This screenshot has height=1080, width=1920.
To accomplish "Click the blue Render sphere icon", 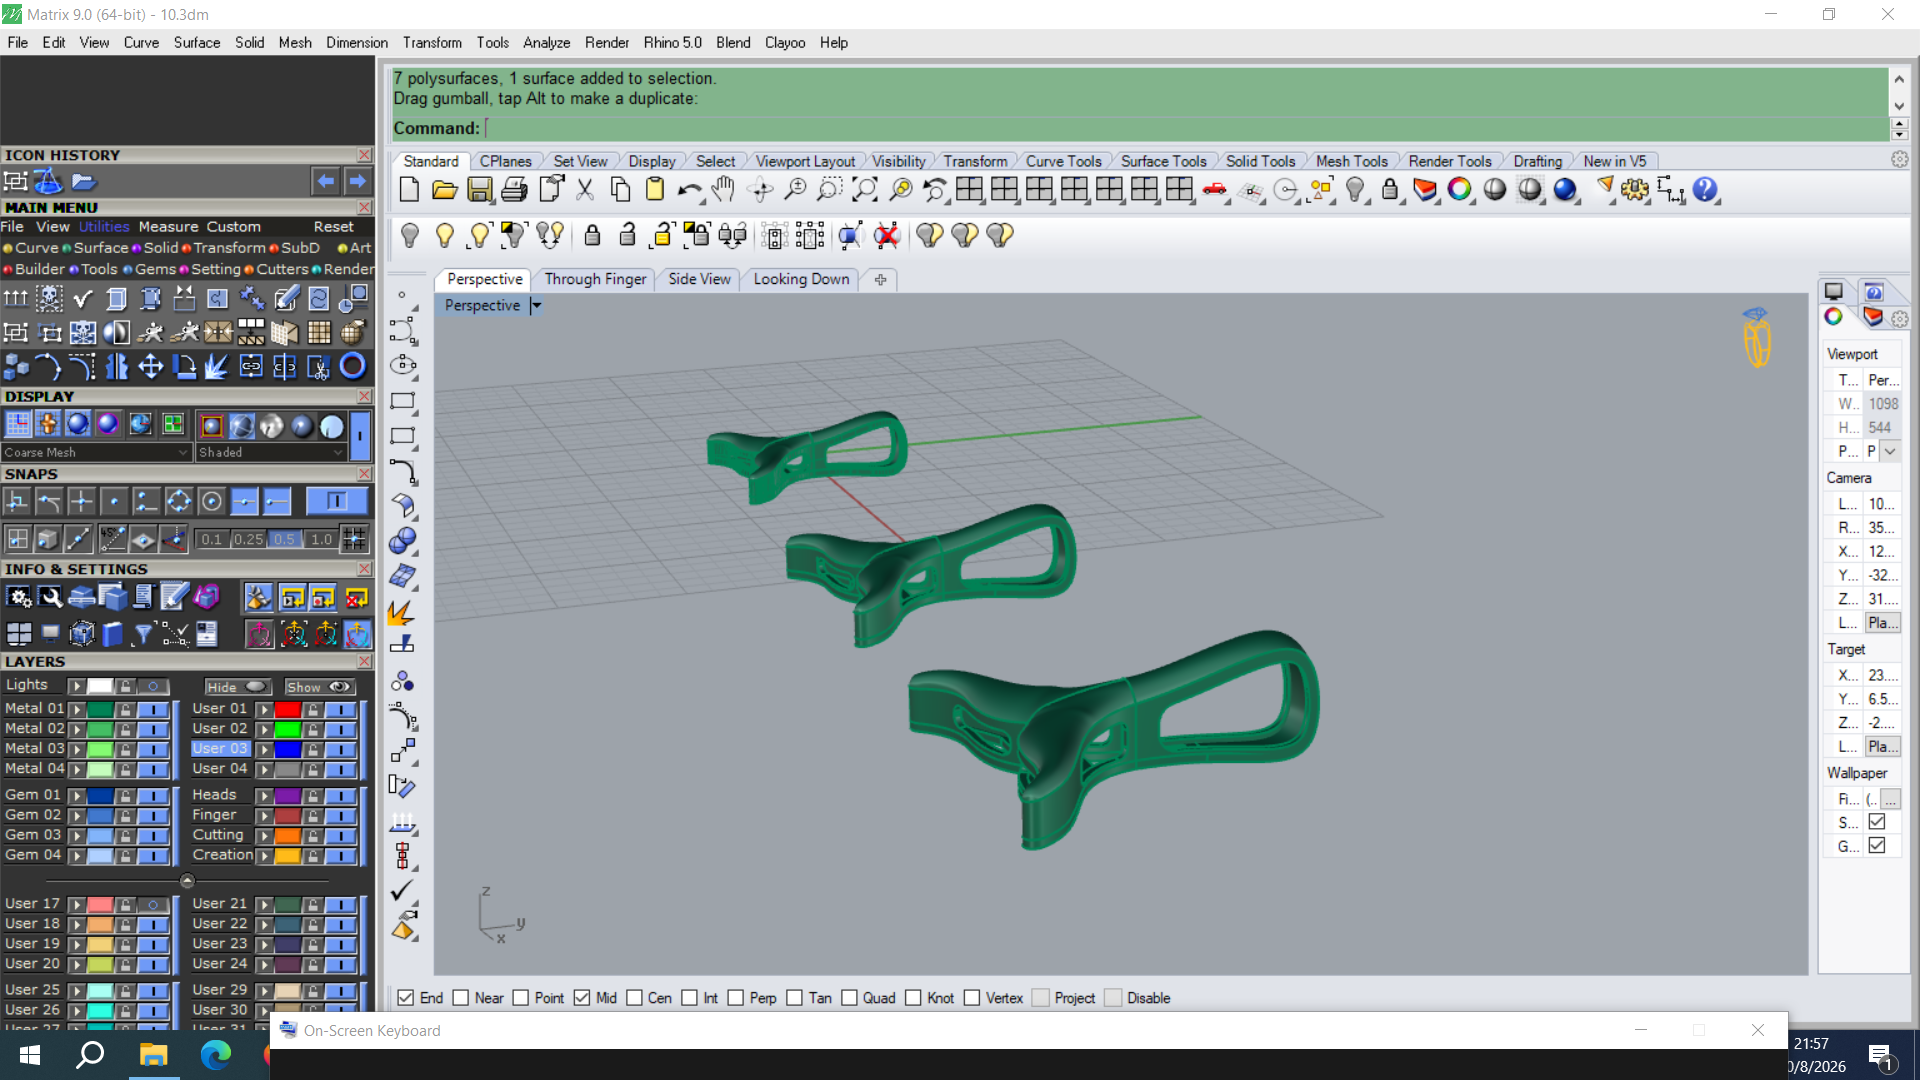I will pyautogui.click(x=1565, y=190).
